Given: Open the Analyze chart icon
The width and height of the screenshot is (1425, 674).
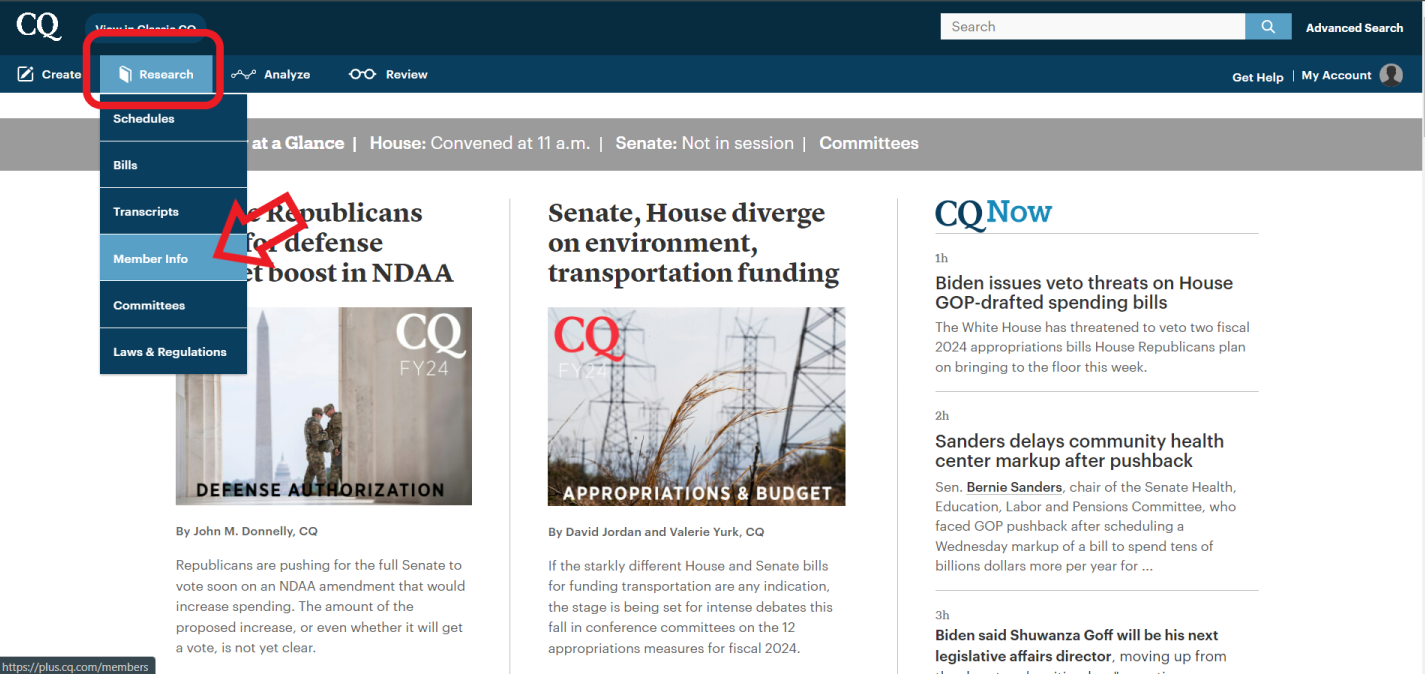Looking at the screenshot, I should [x=243, y=73].
